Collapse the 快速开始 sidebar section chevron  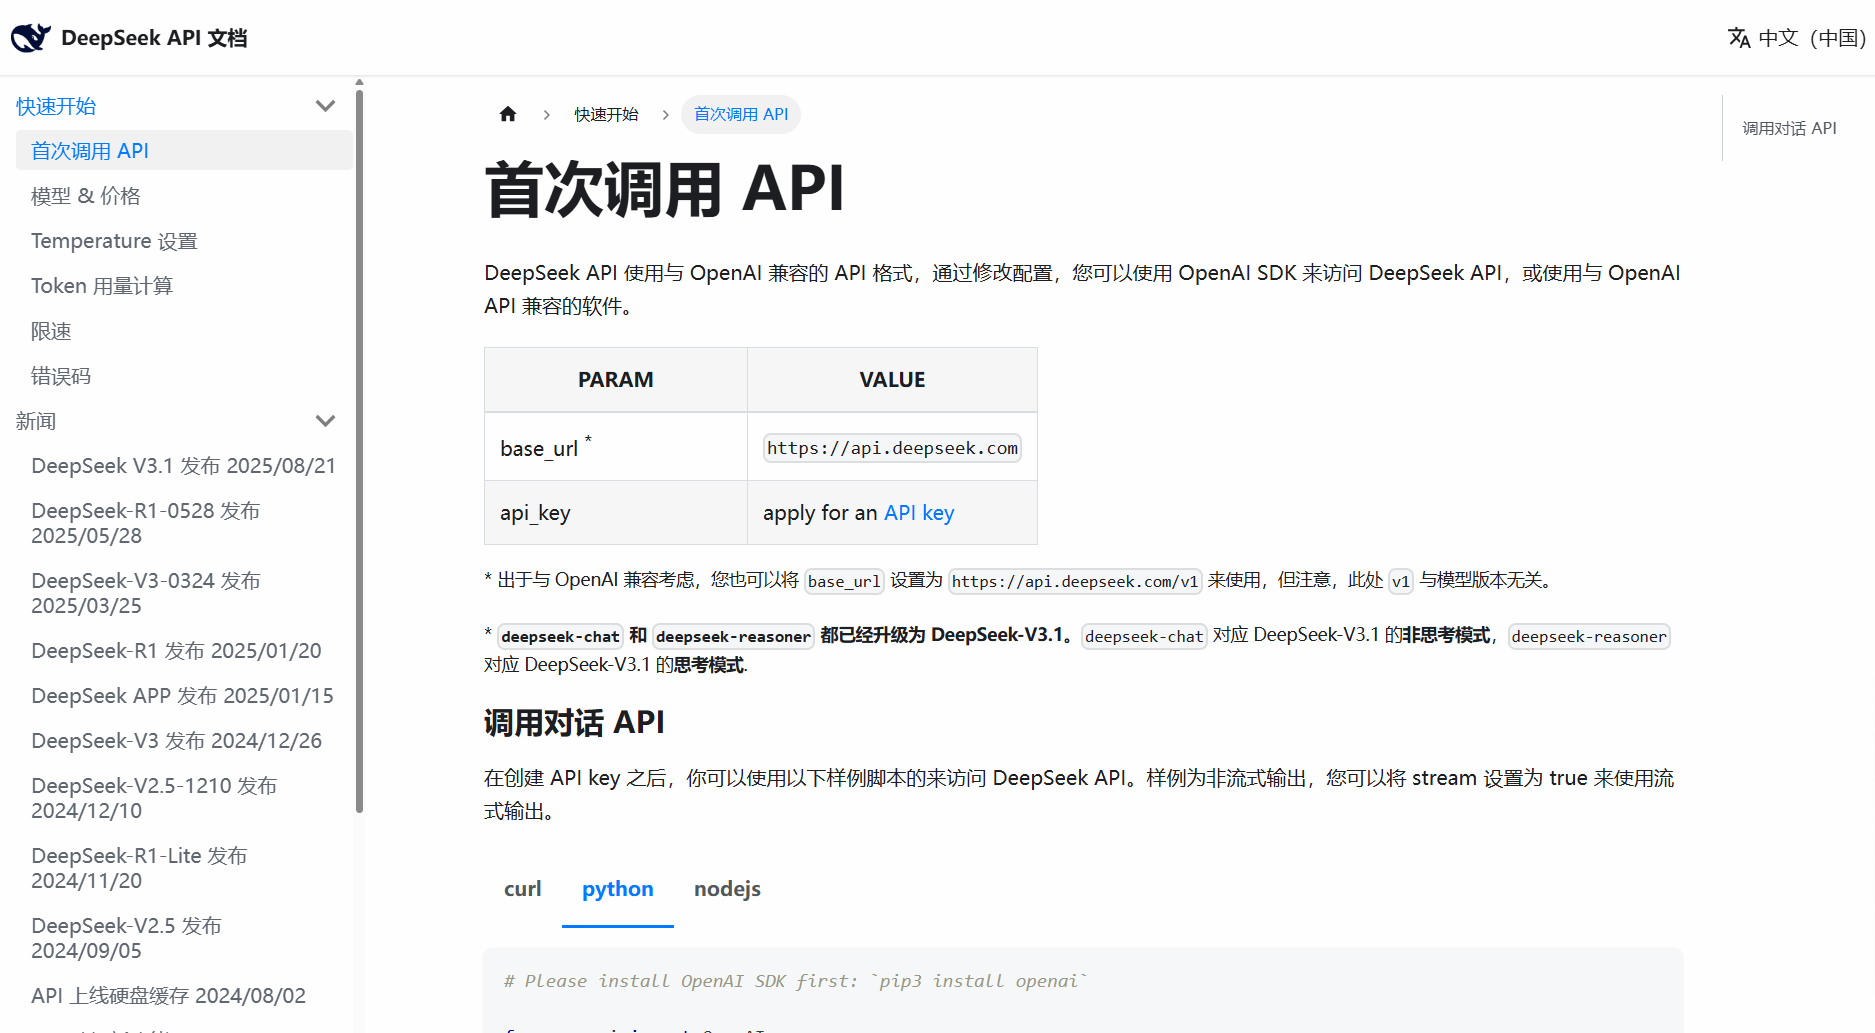click(x=325, y=106)
